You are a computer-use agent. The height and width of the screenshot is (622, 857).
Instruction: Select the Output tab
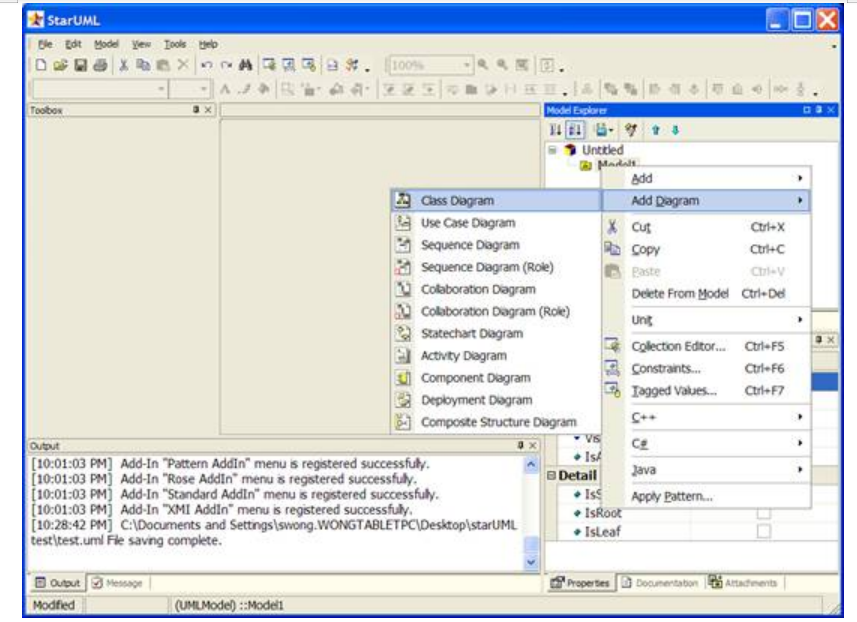[x=57, y=583]
